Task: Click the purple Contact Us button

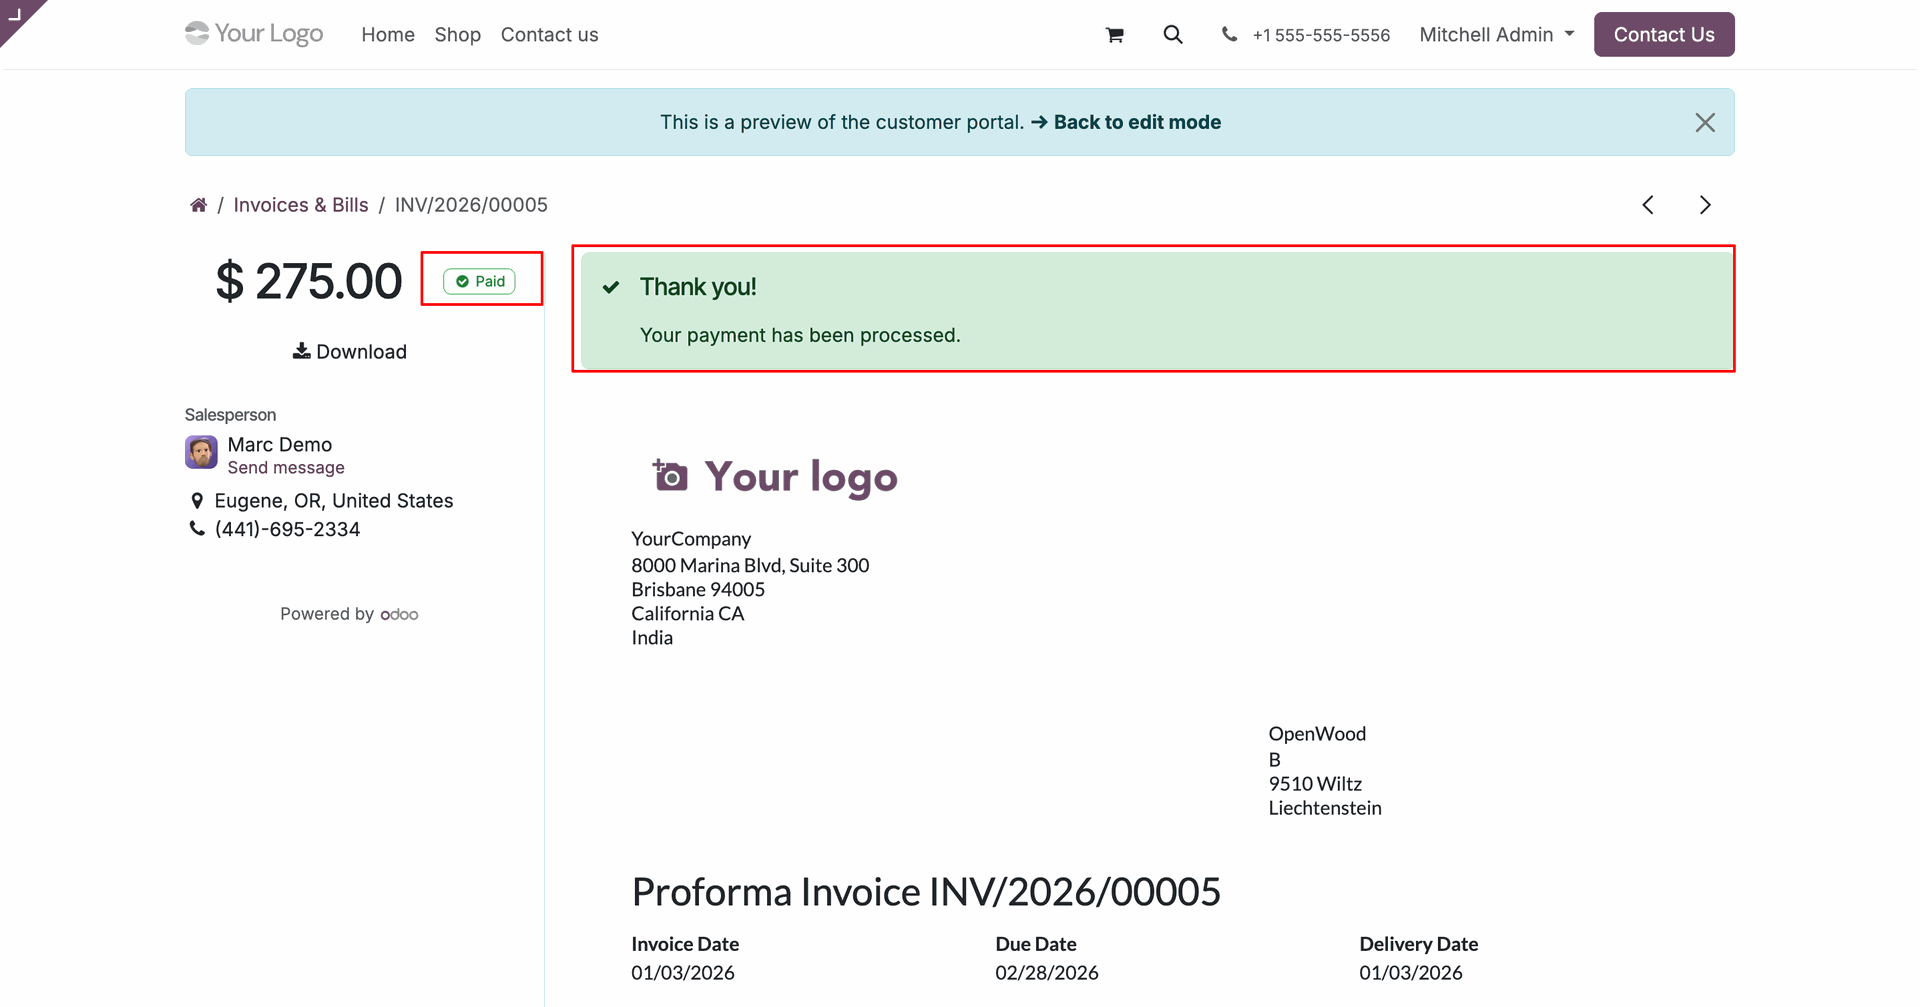Action: 1663,35
